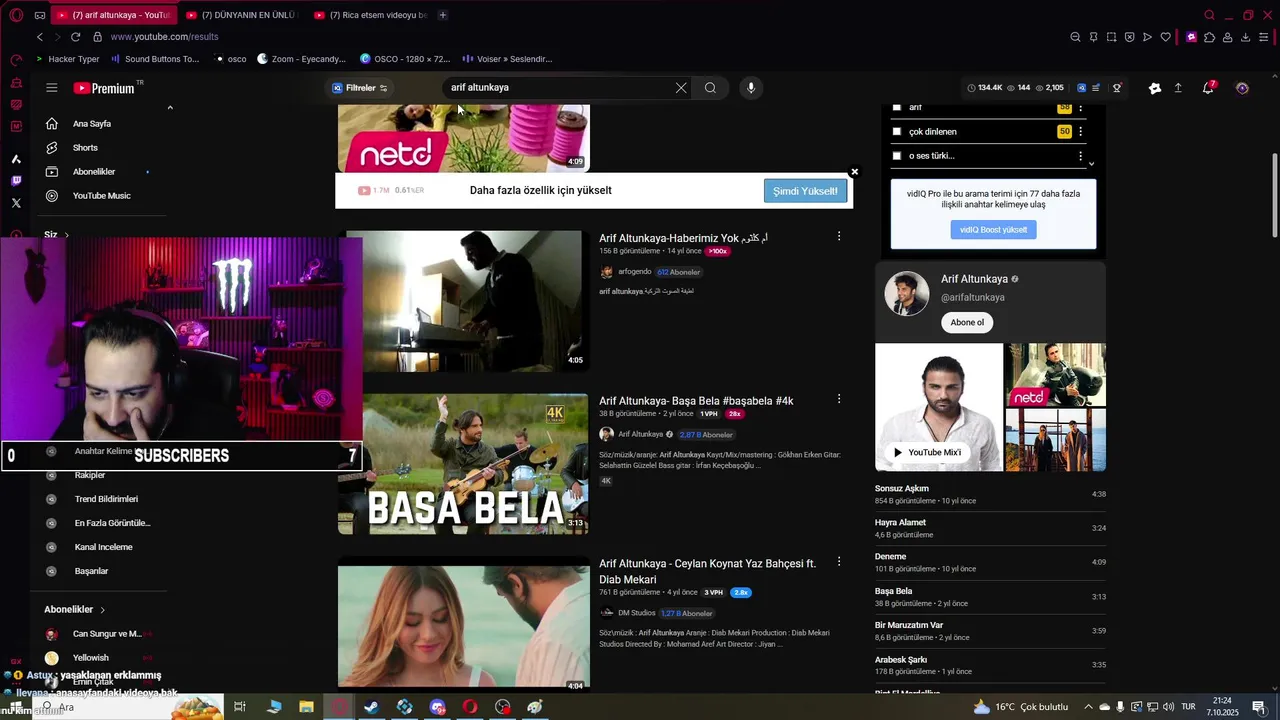1280x720 pixels.
Task: Open browser extensions puzzle icon
Action: tap(1209, 37)
